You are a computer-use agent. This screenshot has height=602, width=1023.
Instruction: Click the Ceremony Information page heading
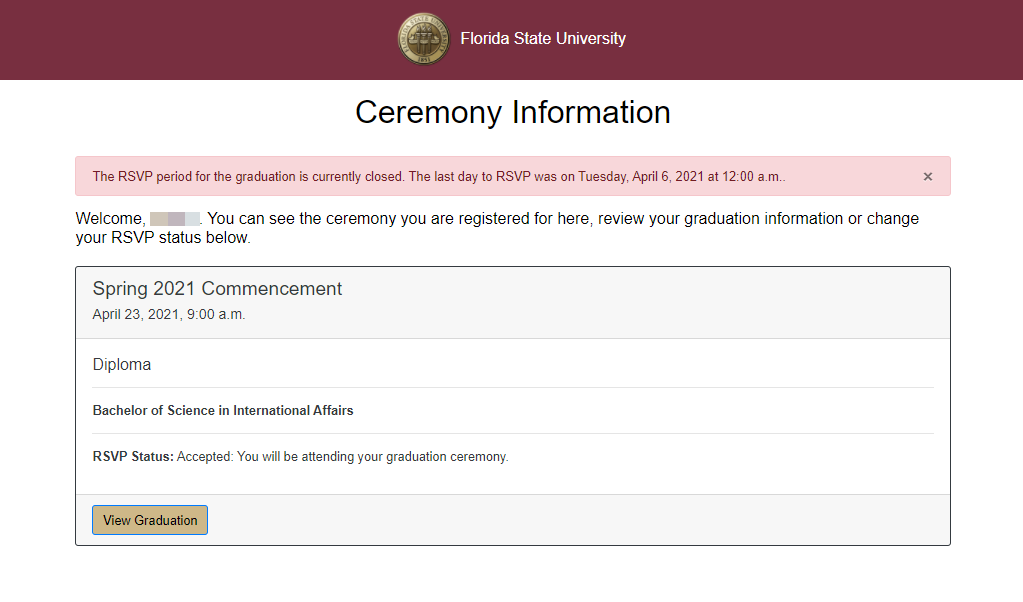pos(511,112)
